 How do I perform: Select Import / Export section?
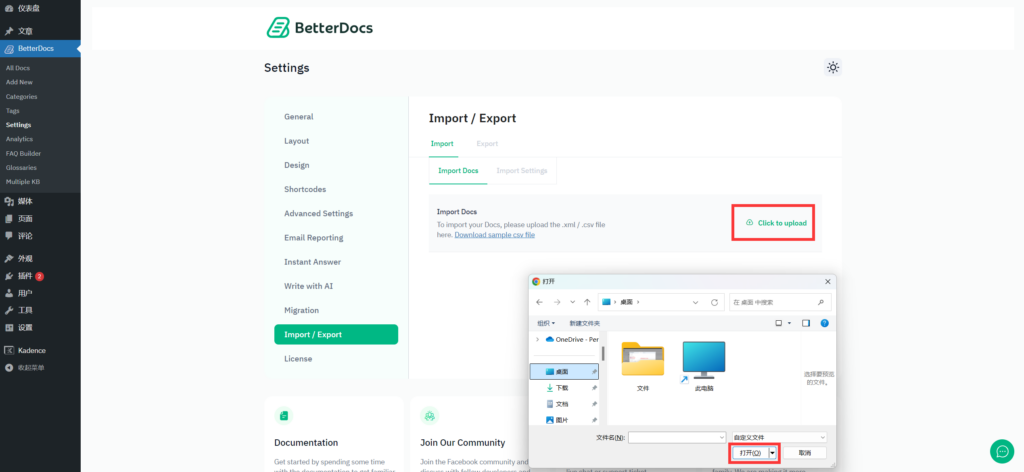[336, 334]
